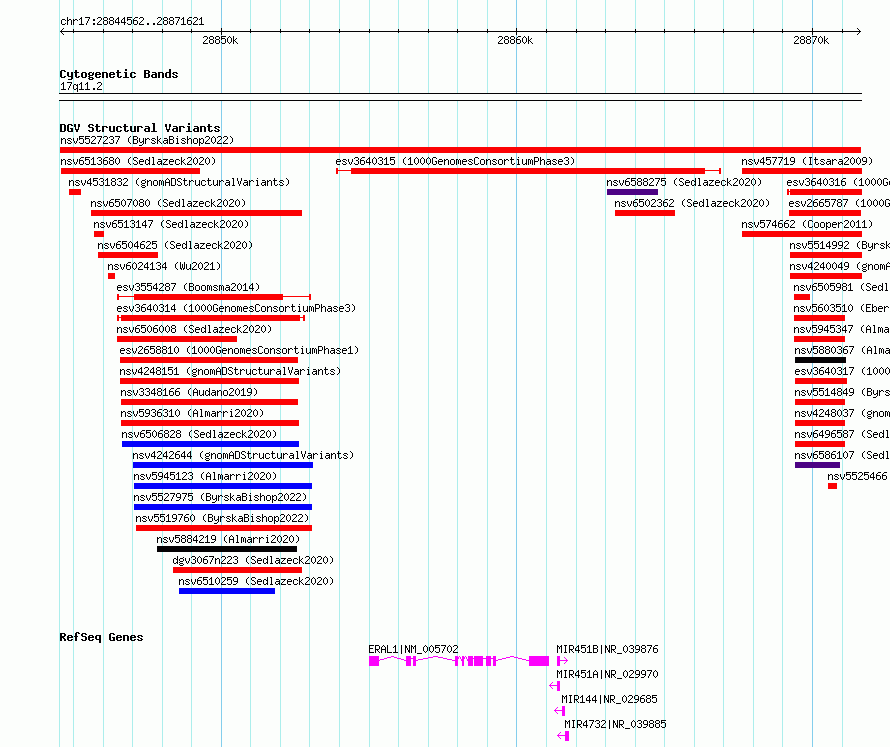Select the nsv574662 (Cooper2011) label
Image resolution: width=890 pixels, height=747 pixels.
(807, 224)
